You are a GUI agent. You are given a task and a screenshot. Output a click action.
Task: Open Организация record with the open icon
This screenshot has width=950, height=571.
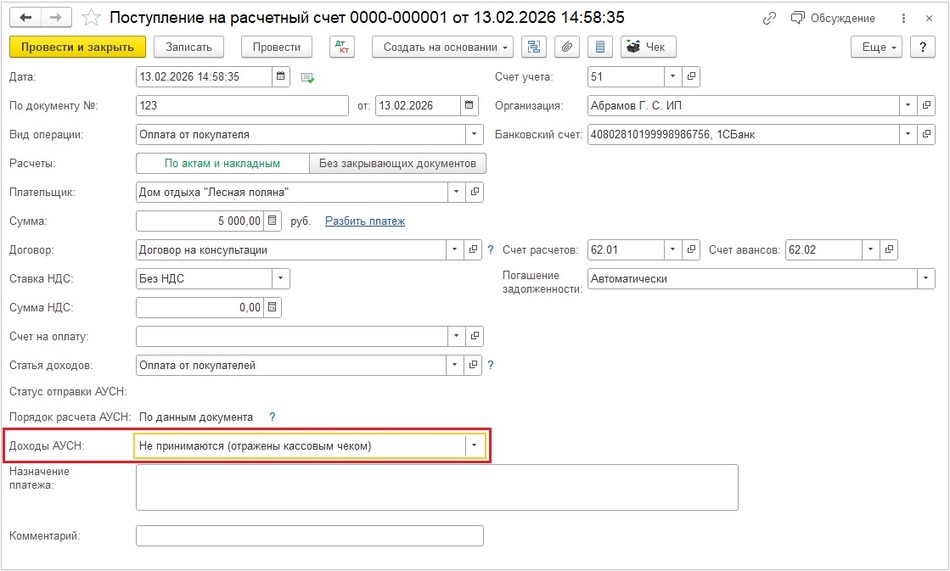point(927,106)
